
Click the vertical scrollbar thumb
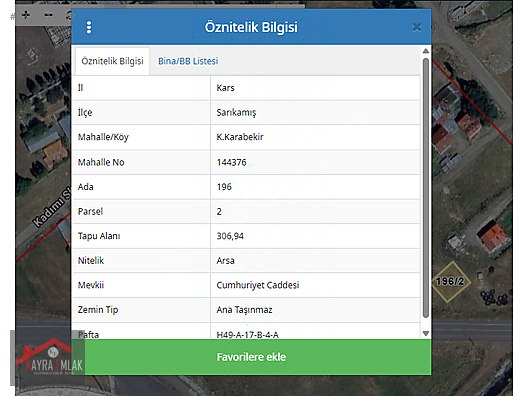coord(426,188)
